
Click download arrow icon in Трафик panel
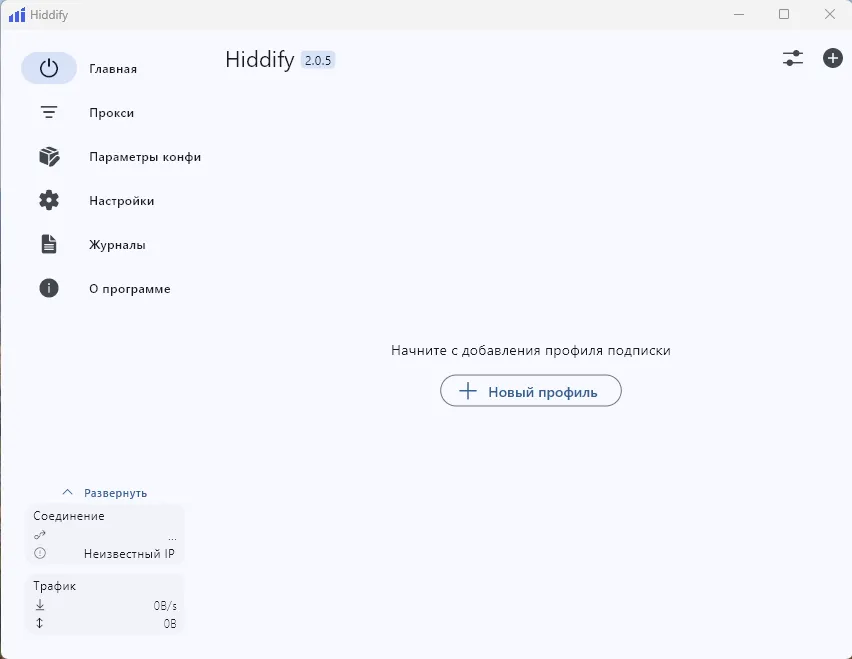[39, 604]
